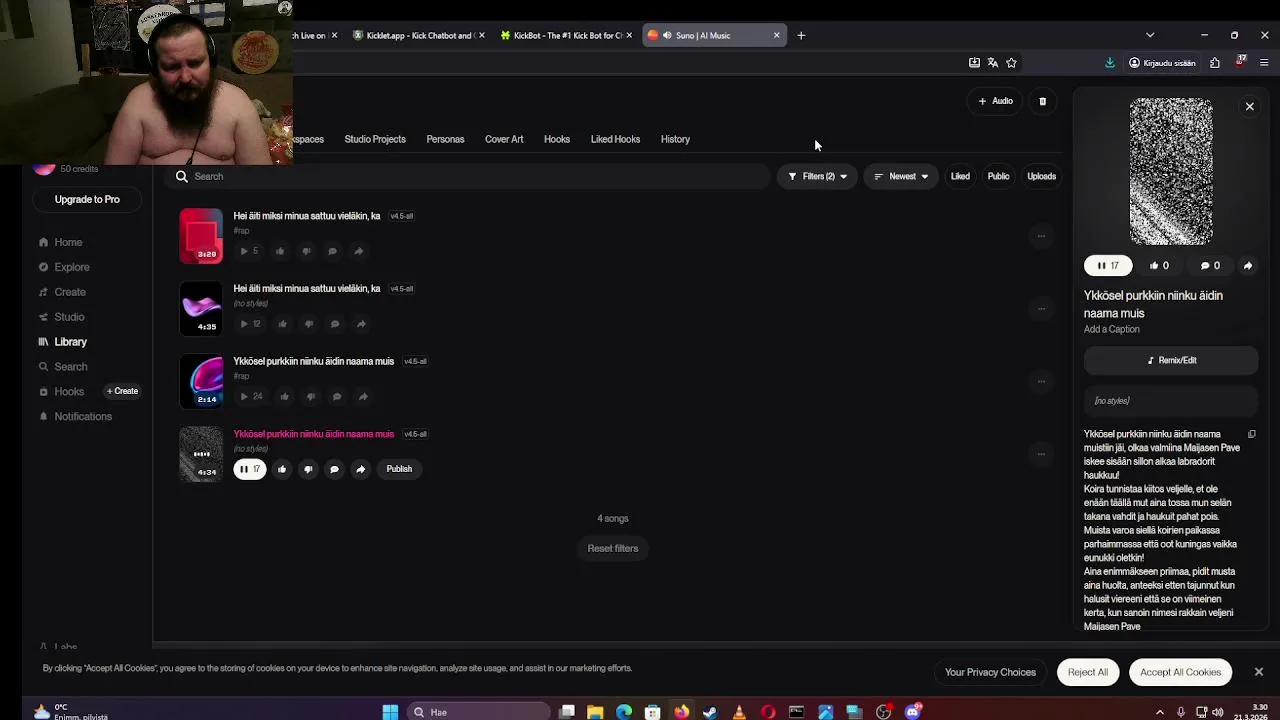This screenshot has height=720, width=1280.
Task: Open more options for the 3:20 song
Action: click(x=1041, y=236)
